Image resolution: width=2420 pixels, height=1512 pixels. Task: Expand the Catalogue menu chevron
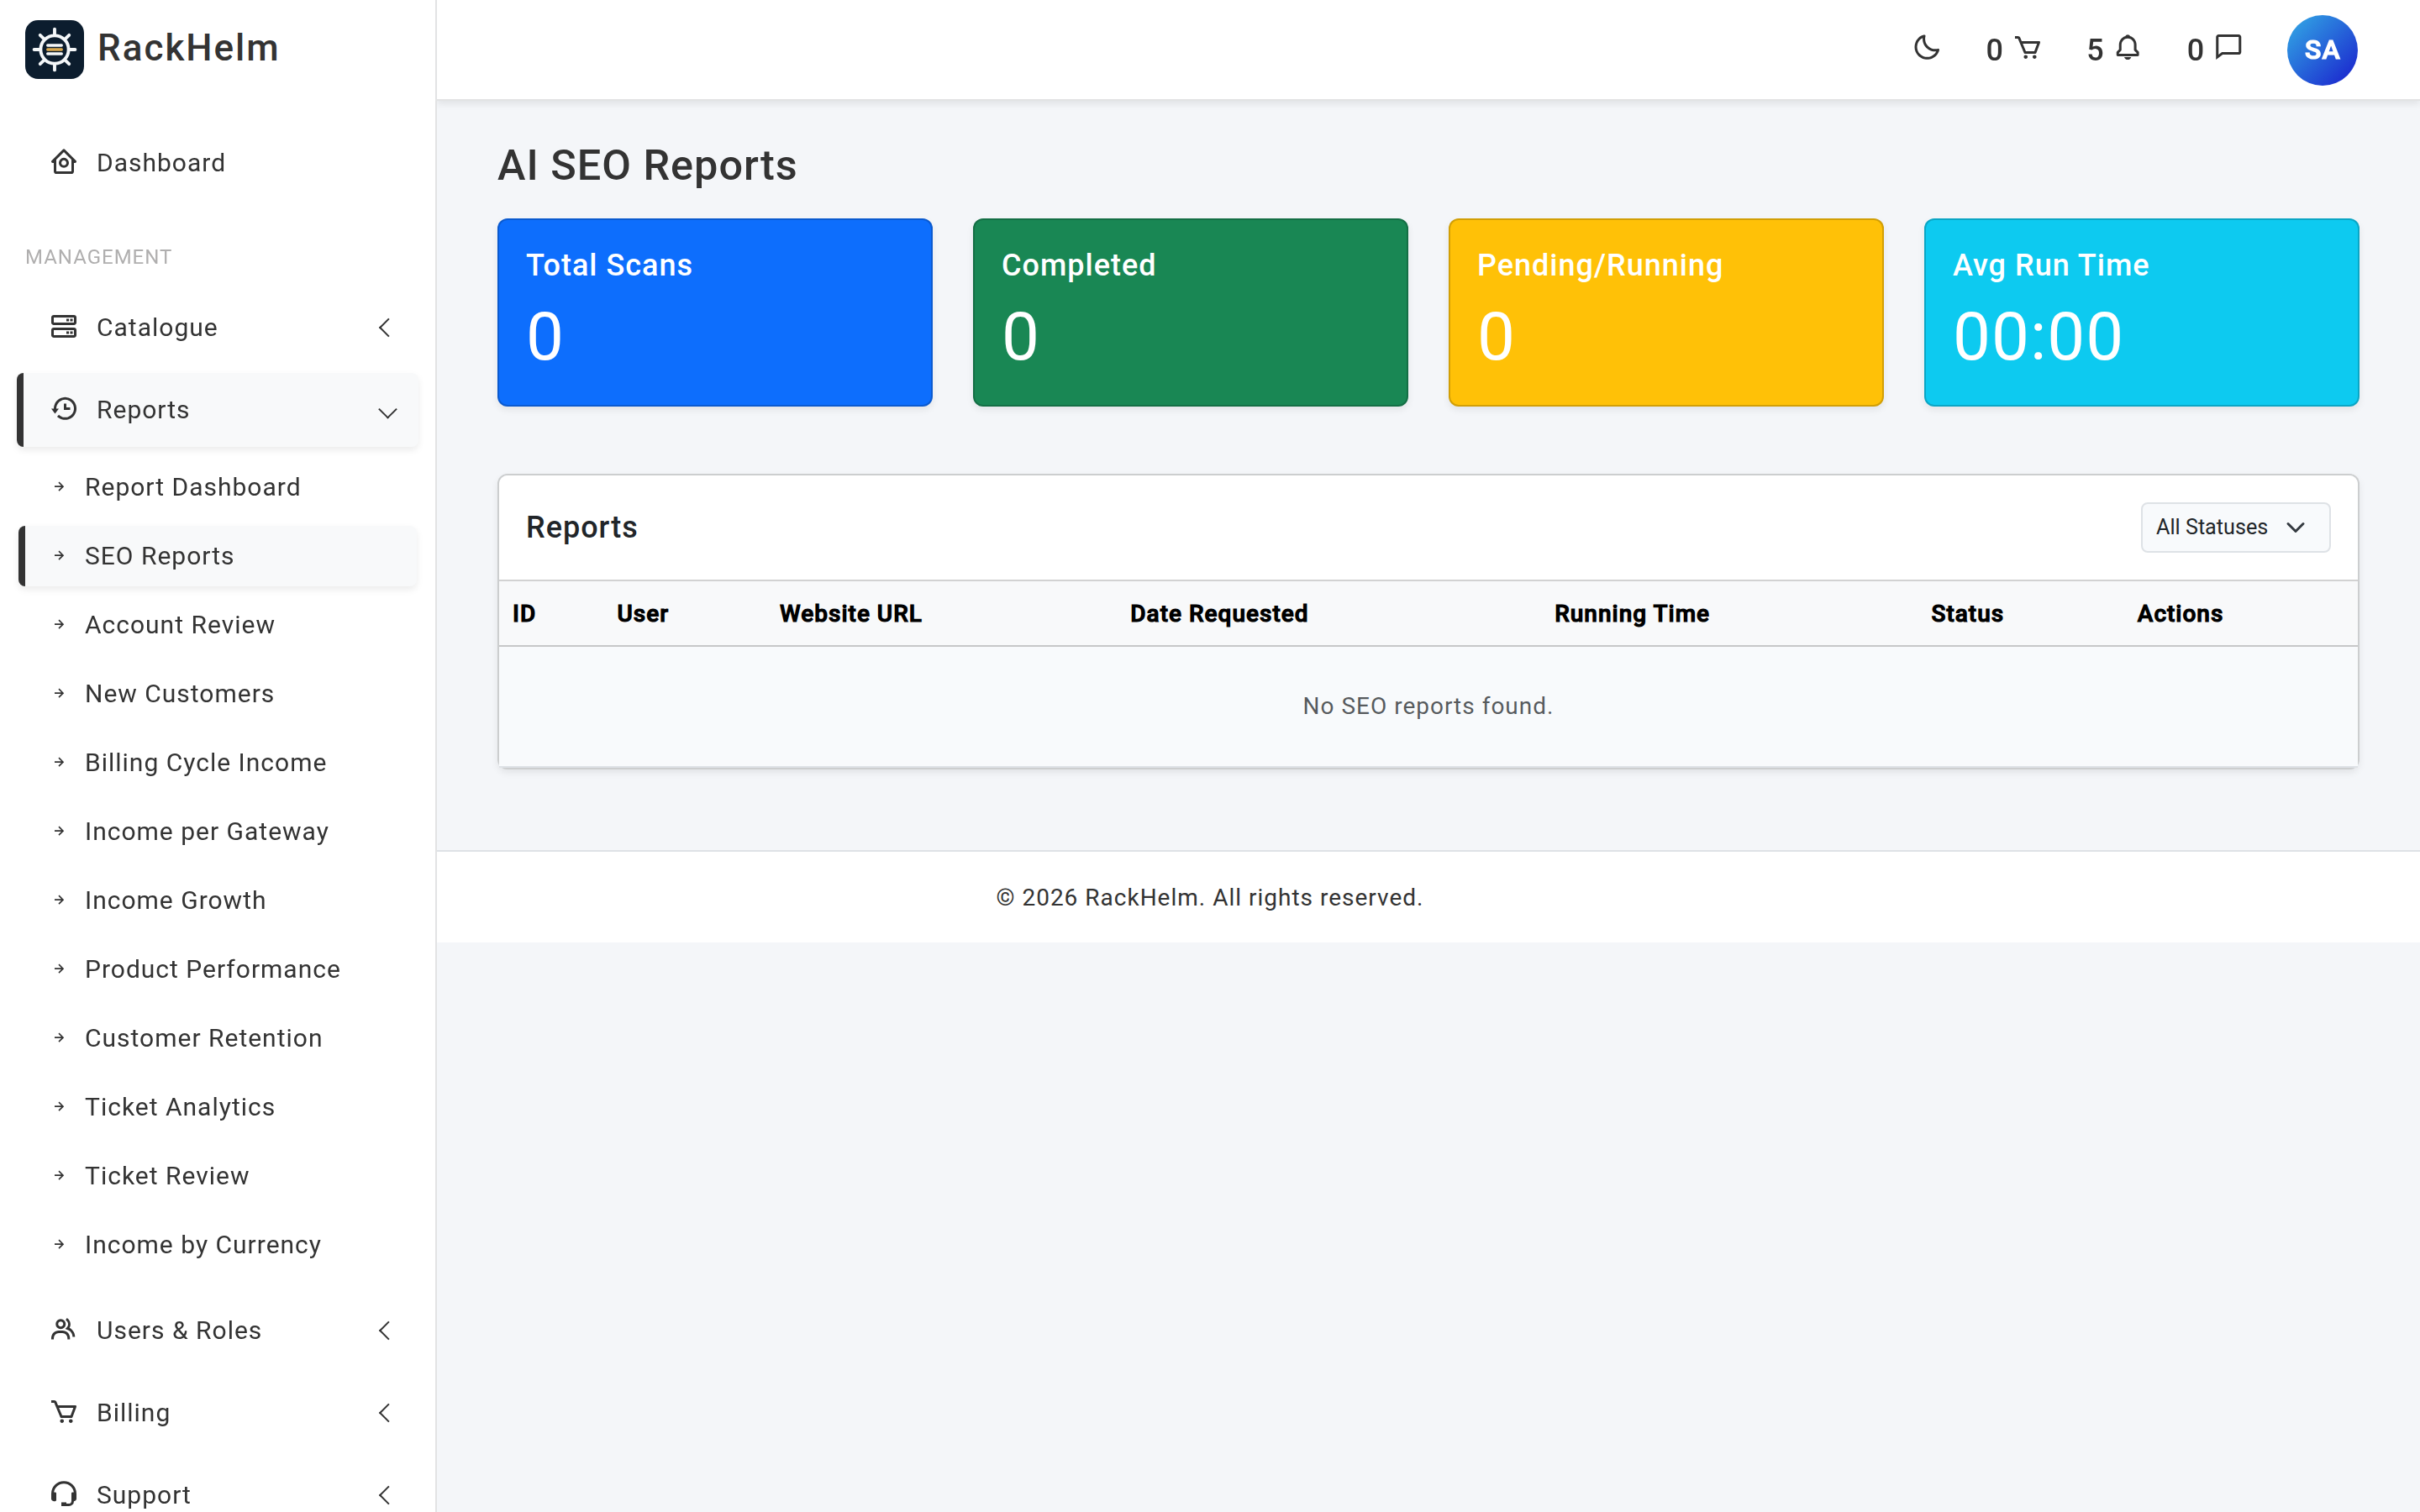385,327
